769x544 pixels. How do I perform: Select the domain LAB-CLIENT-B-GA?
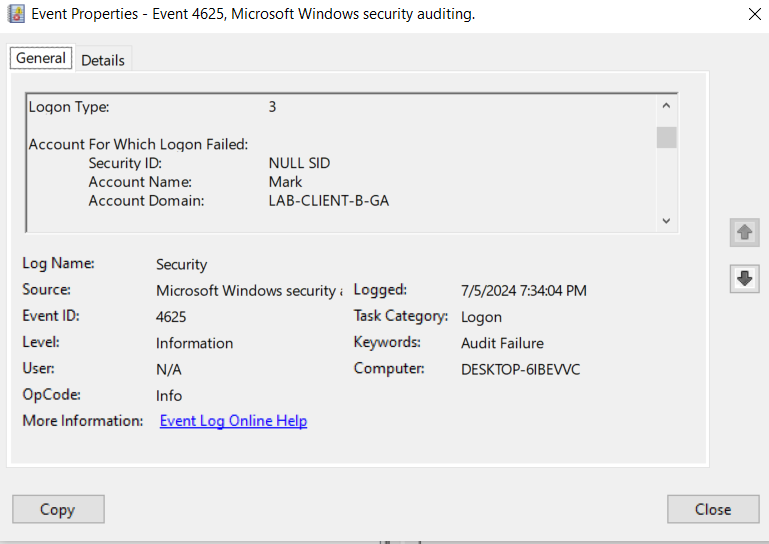click(329, 201)
